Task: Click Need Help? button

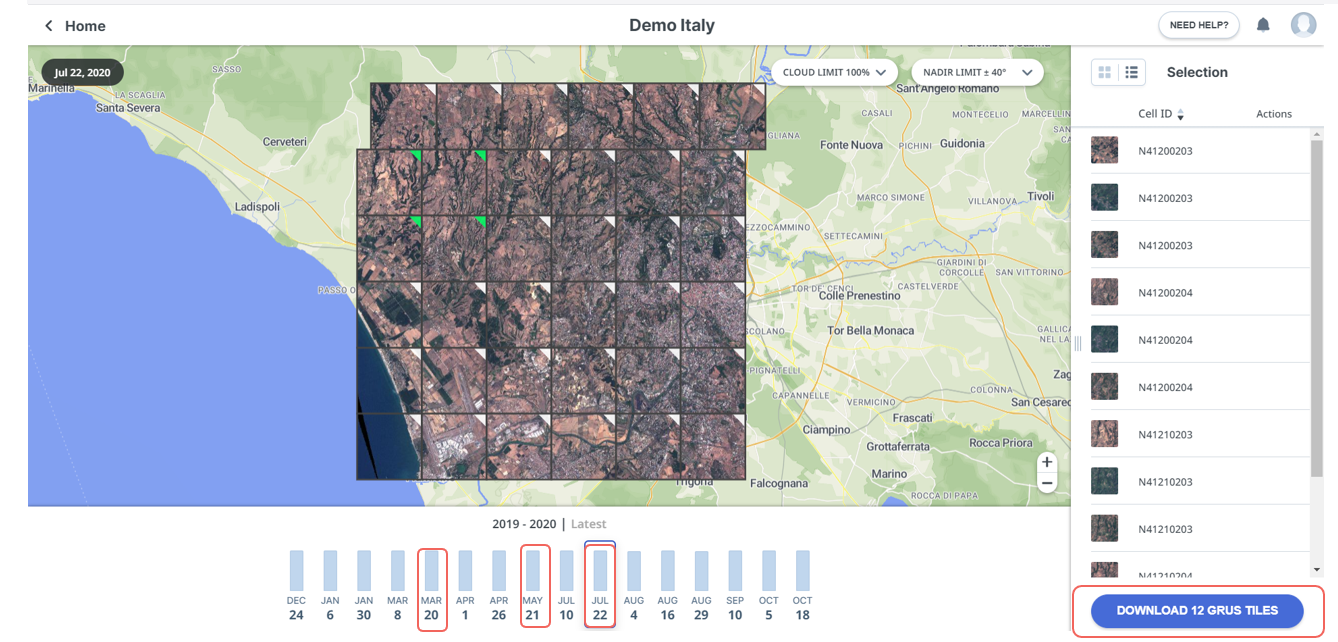Action: coord(1198,25)
